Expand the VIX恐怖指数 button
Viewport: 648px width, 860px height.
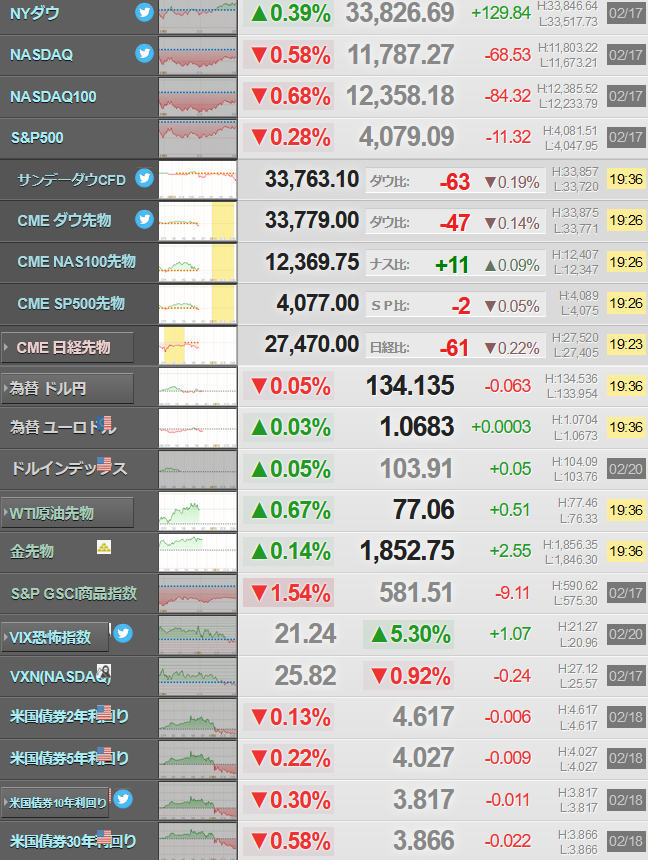tap(55, 637)
